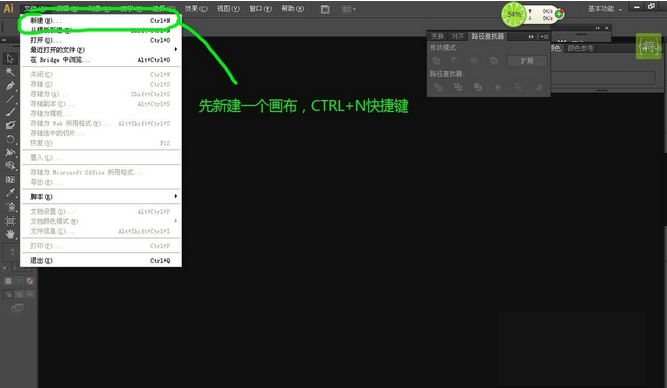Select the Magic Wand tool

(x=10, y=72)
